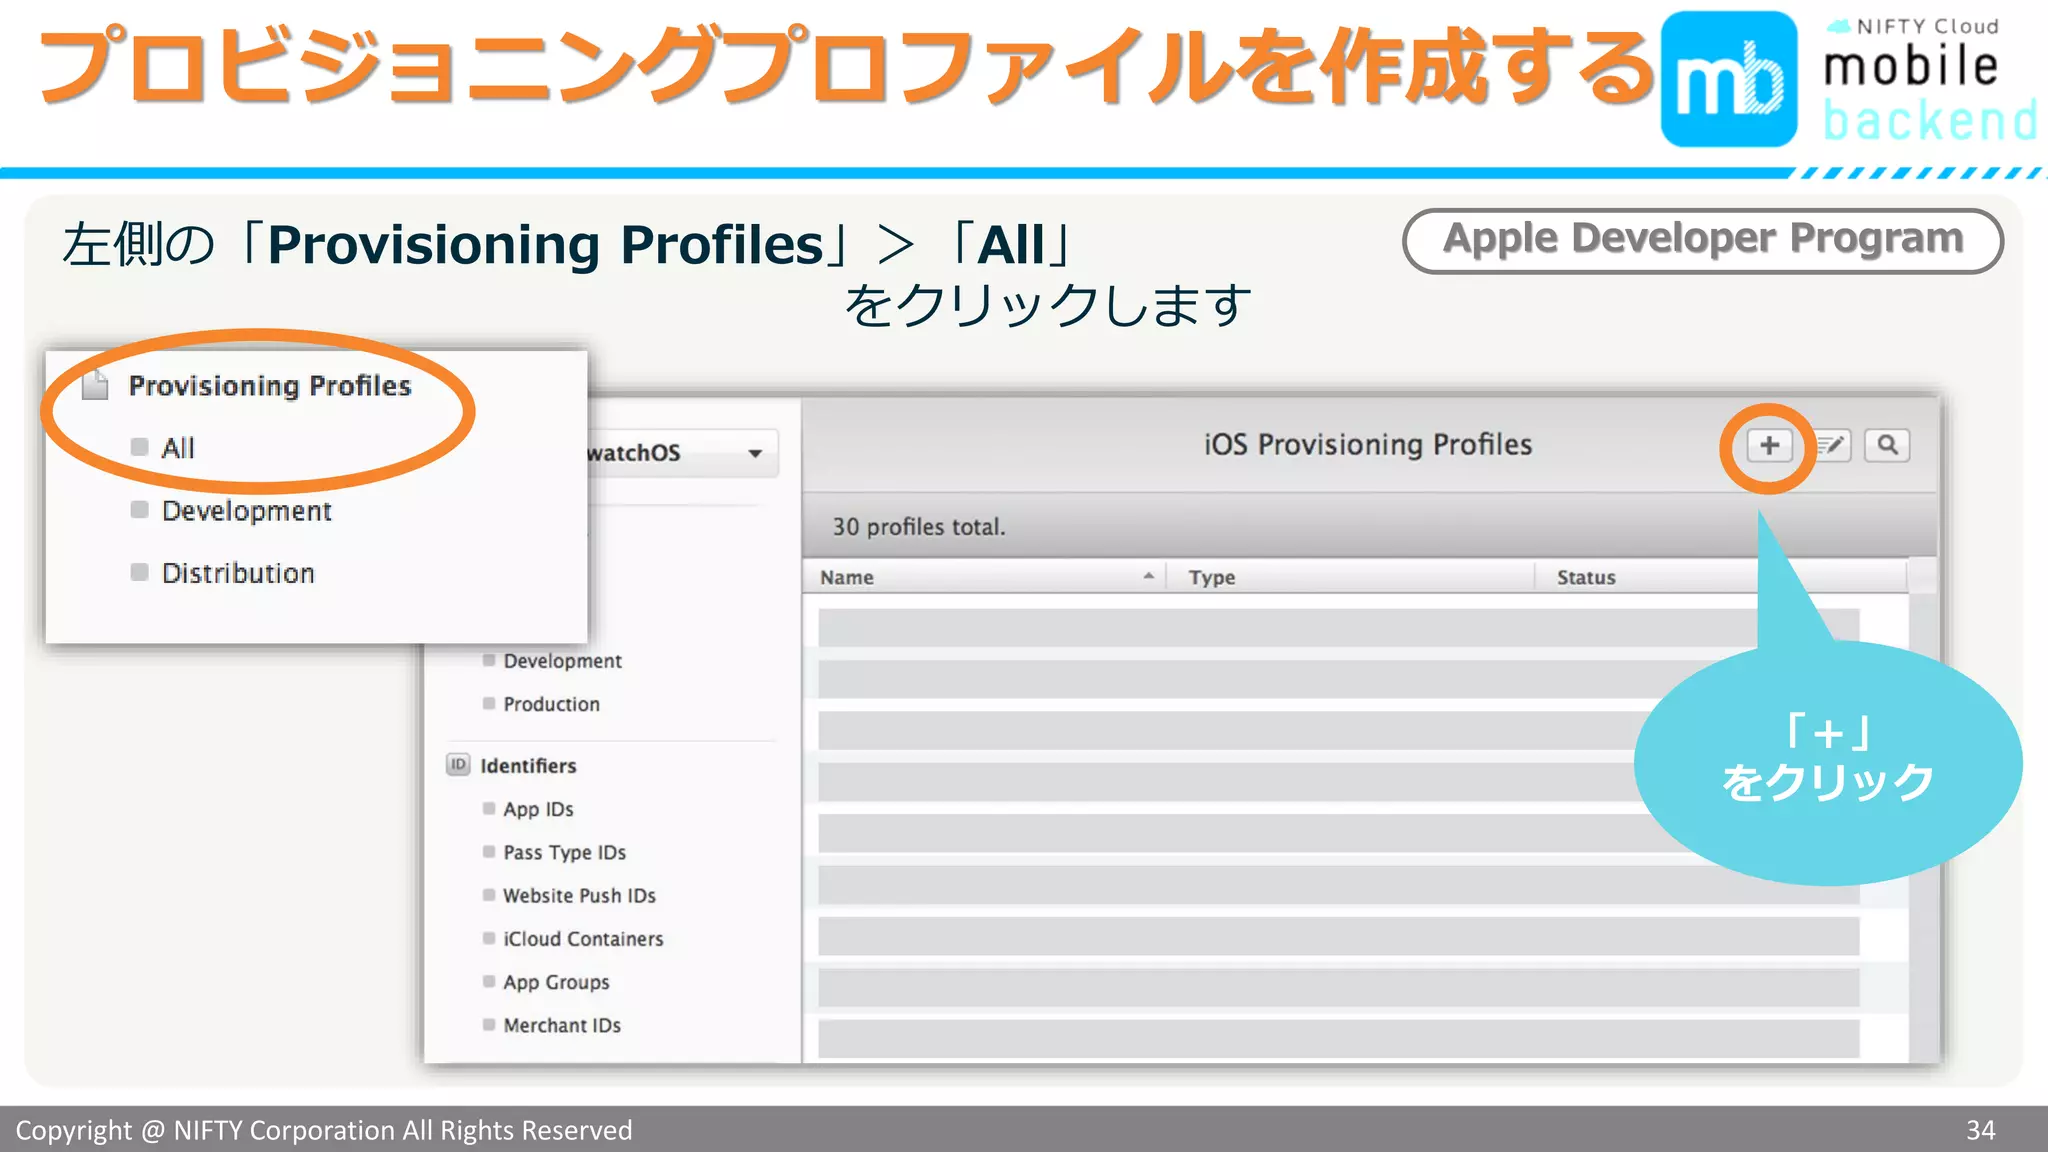The image size is (2048, 1152).
Task: Click the iOS Provisioning Profiles title
Action: tap(1368, 445)
